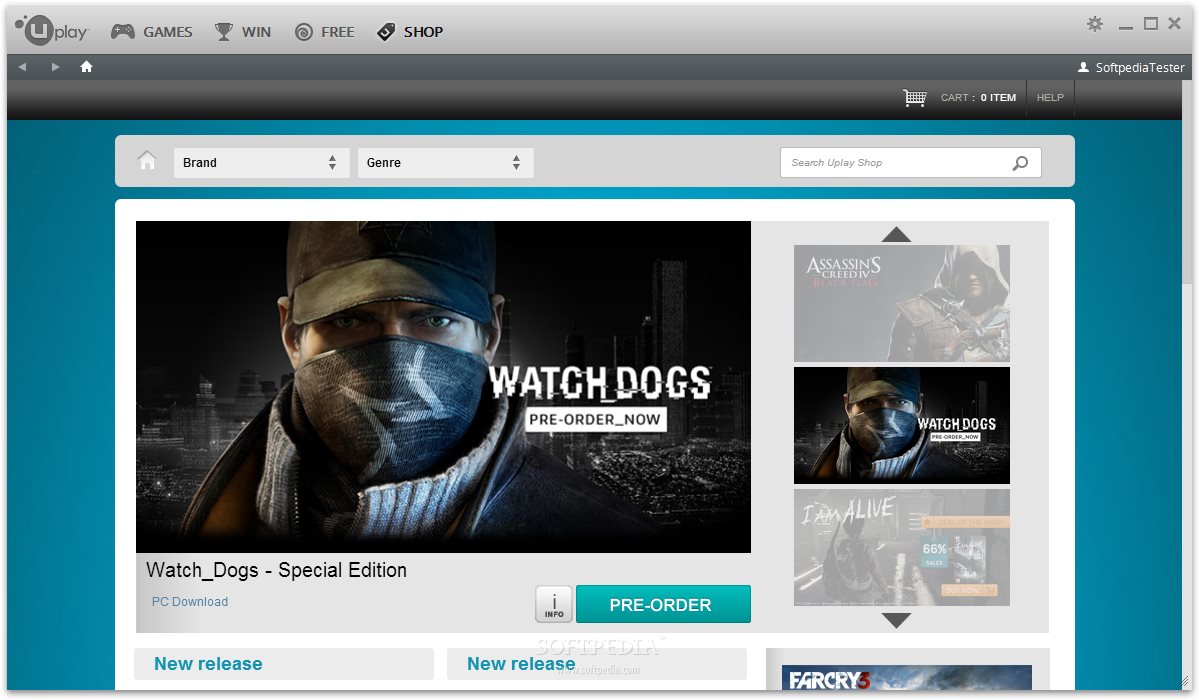Go back with the left arrow
Viewport: 1199px width, 700px height.
[x=22, y=67]
